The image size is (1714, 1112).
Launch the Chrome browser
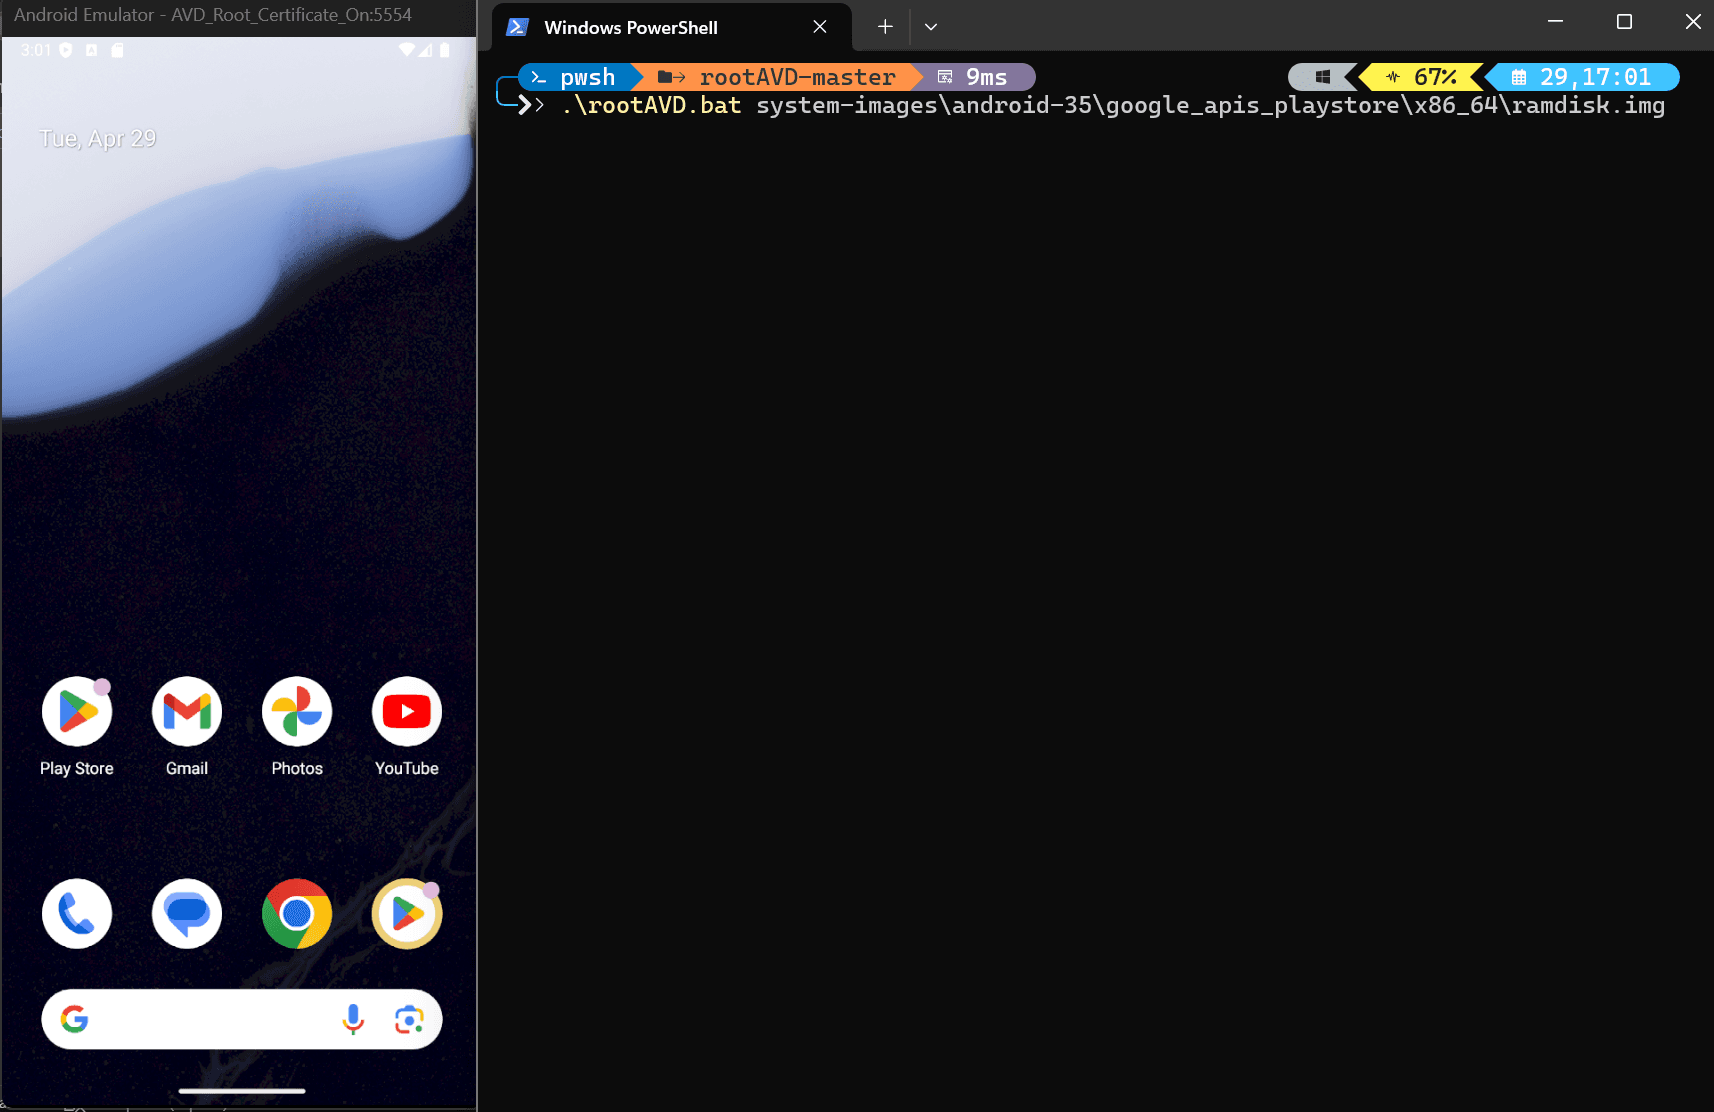[297, 914]
